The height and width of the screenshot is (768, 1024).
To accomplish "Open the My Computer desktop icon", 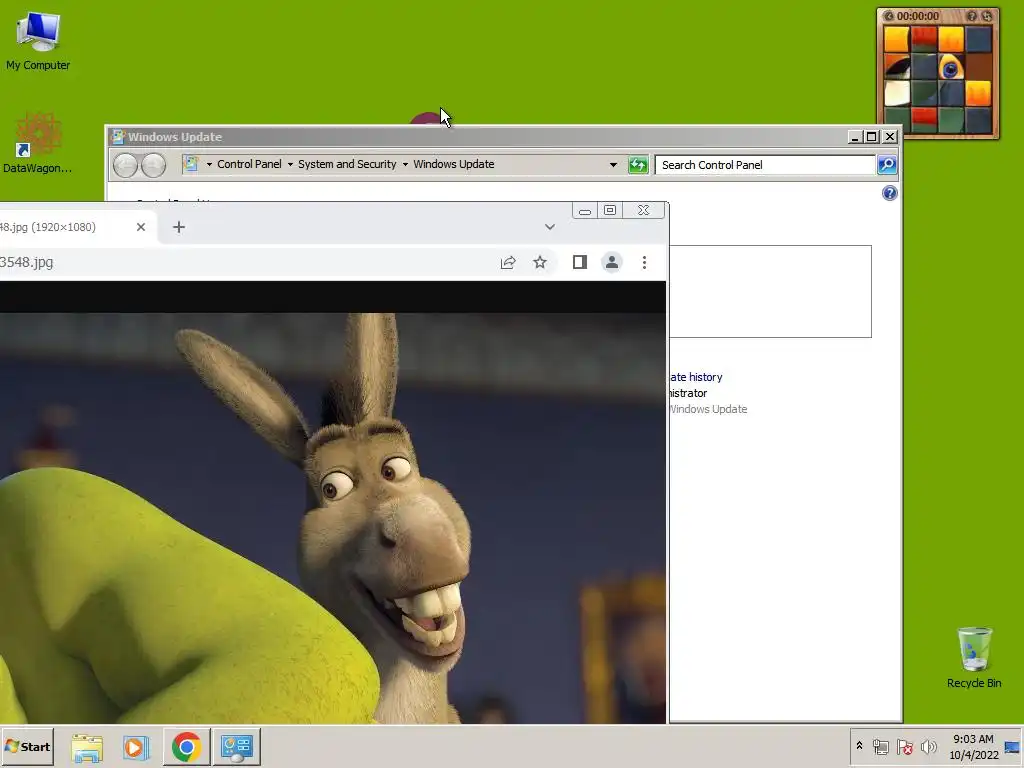I will [x=38, y=40].
